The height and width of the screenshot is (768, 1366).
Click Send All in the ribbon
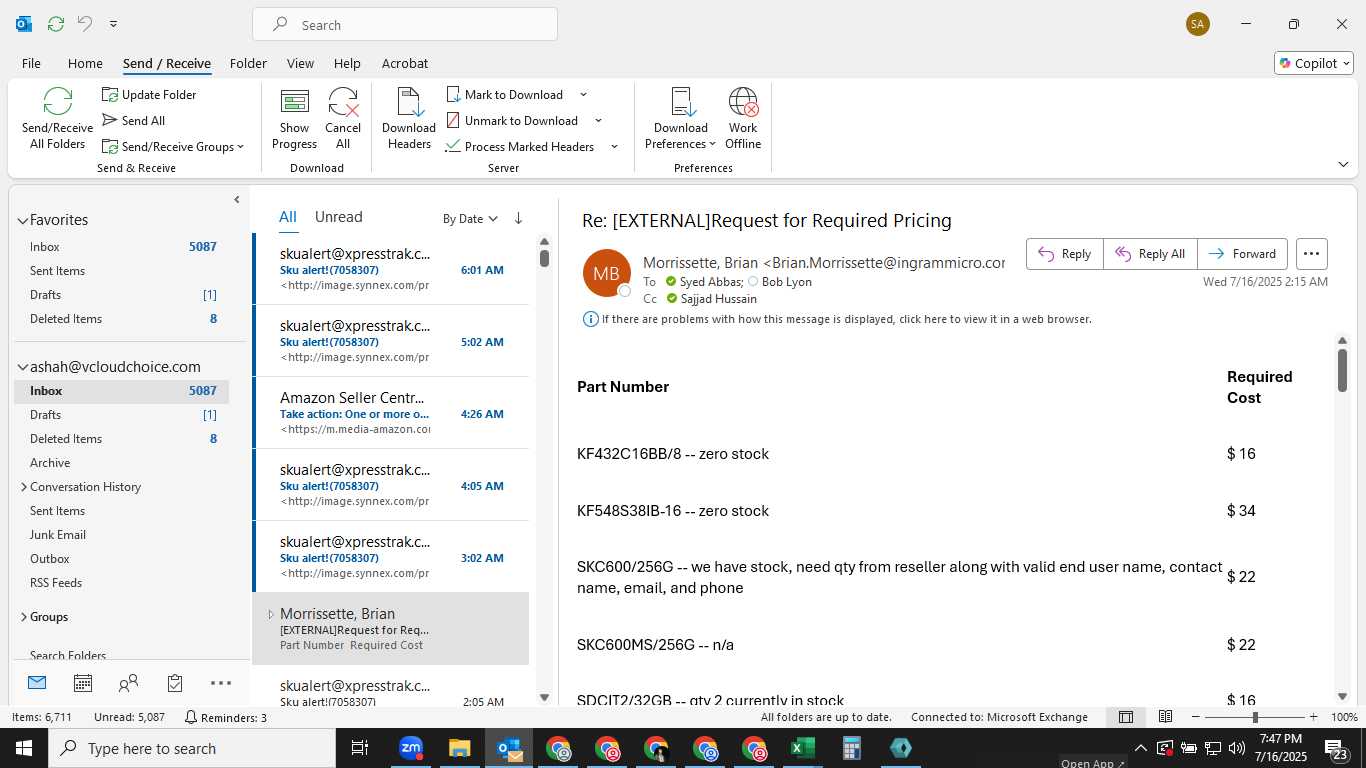[133, 121]
